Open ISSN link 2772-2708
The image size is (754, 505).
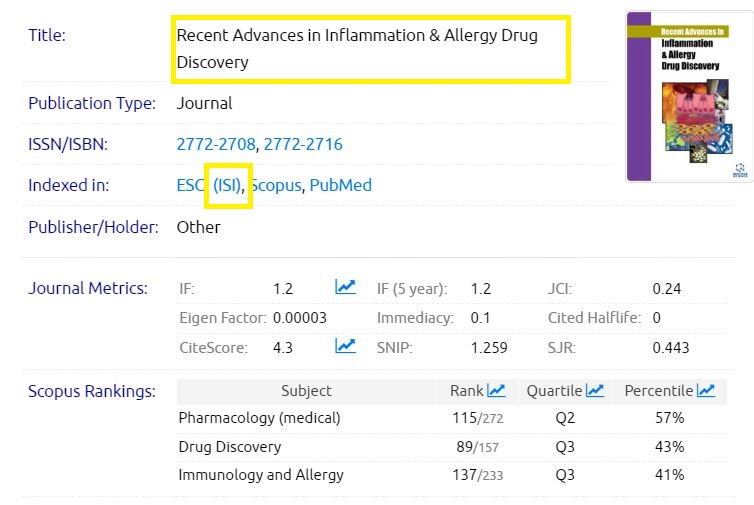(216, 144)
